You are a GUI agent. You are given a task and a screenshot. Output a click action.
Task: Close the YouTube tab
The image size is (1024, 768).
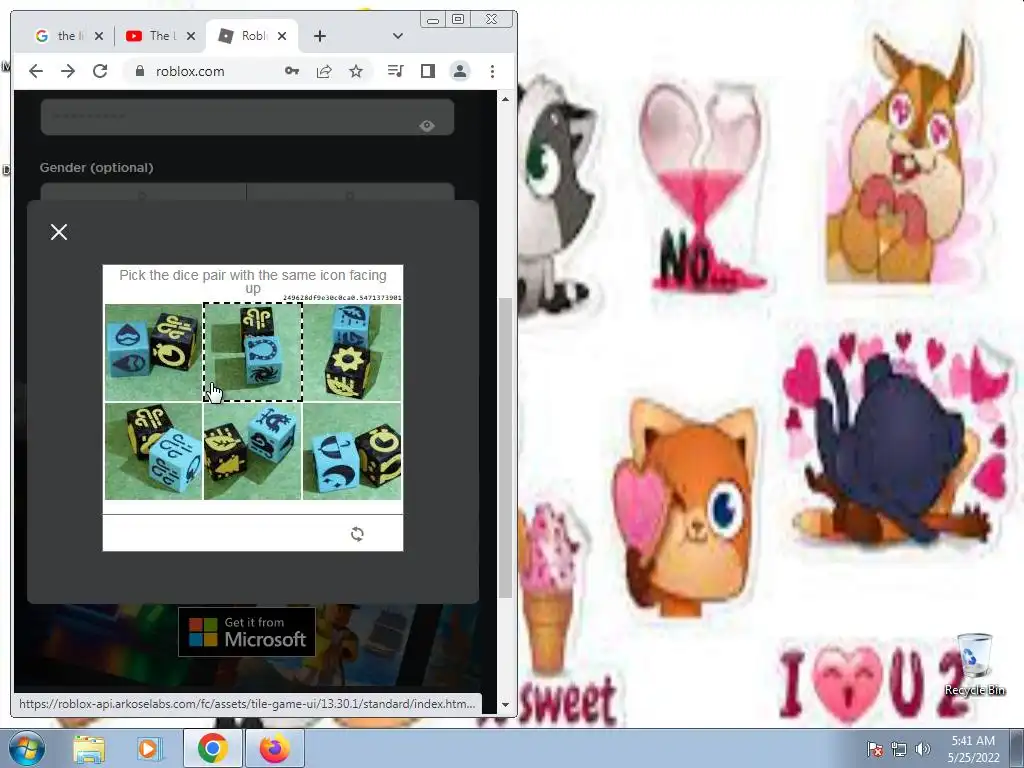(191, 36)
